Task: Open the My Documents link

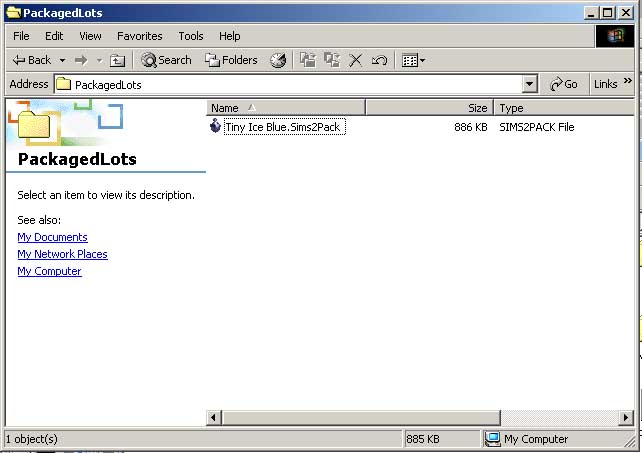Action: 52,237
